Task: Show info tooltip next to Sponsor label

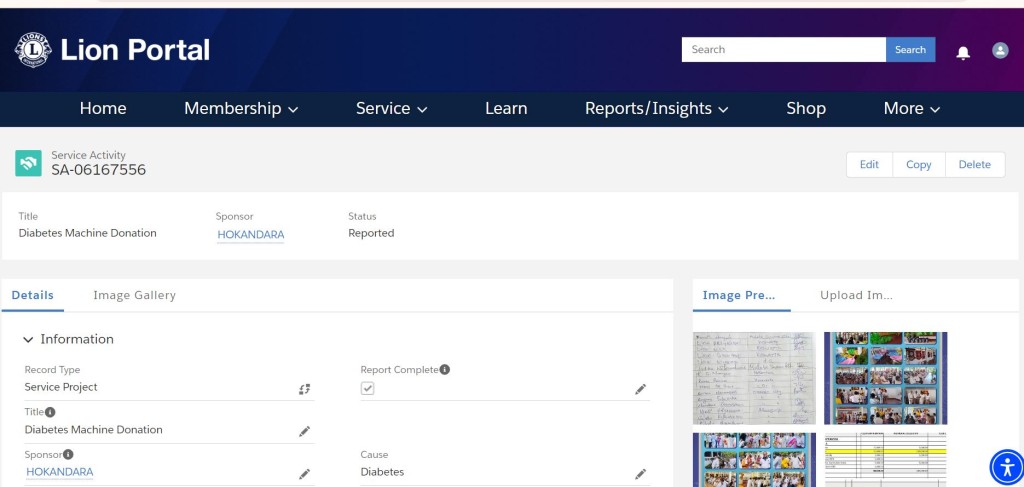Action: point(68,454)
